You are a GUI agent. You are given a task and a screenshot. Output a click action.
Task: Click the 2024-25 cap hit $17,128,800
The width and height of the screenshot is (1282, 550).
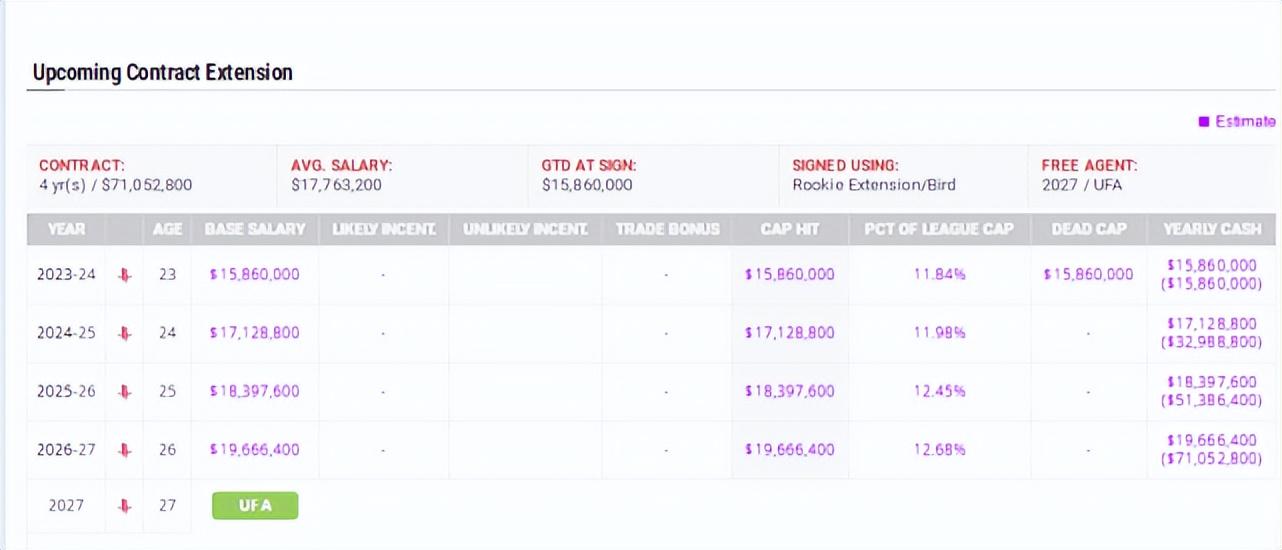(x=789, y=333)
